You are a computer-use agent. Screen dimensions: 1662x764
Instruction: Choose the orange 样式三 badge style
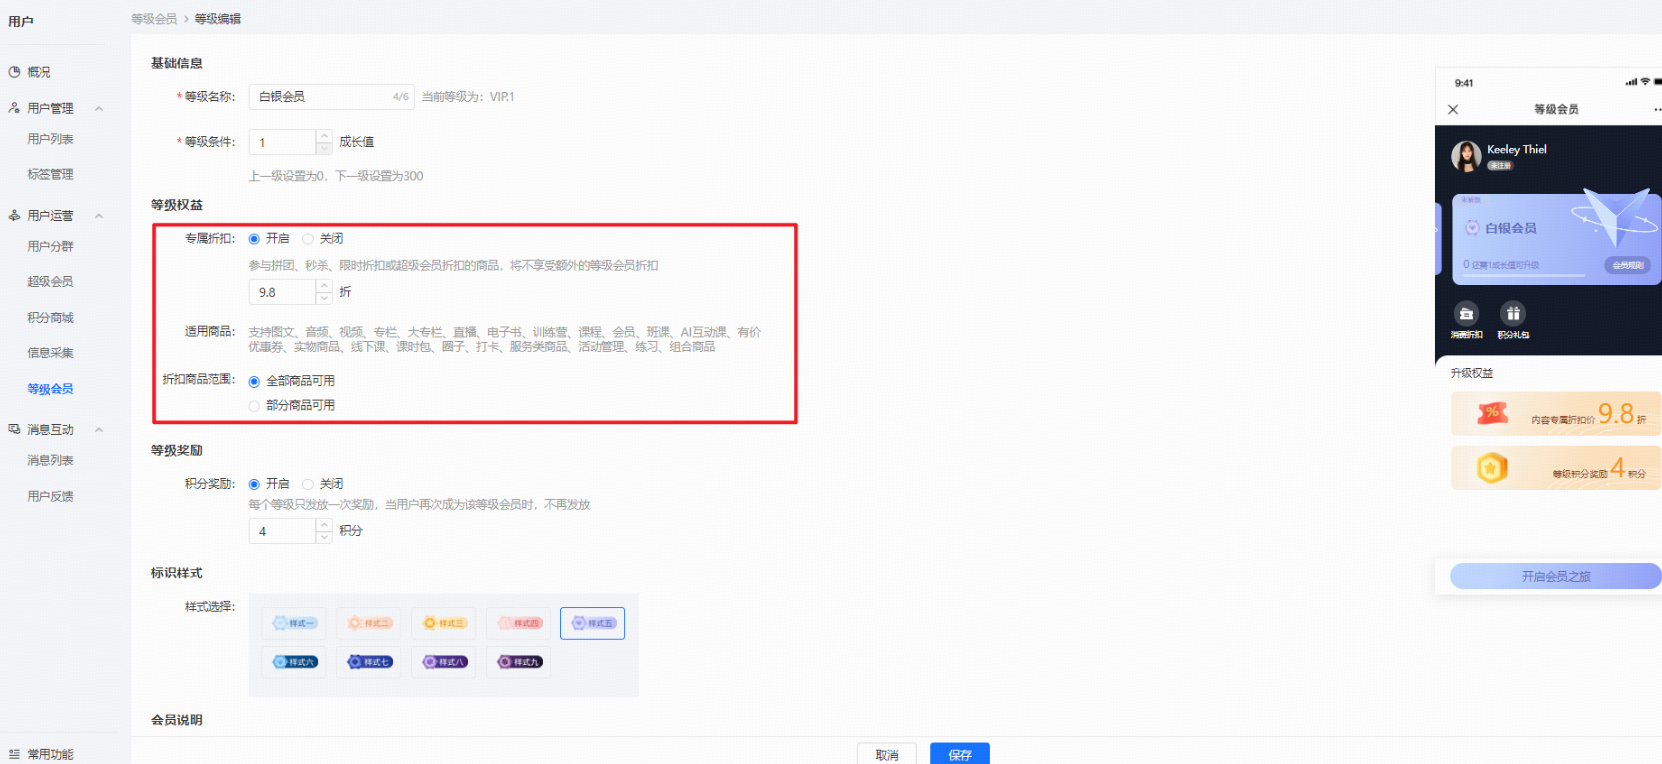tap(444, 623)
